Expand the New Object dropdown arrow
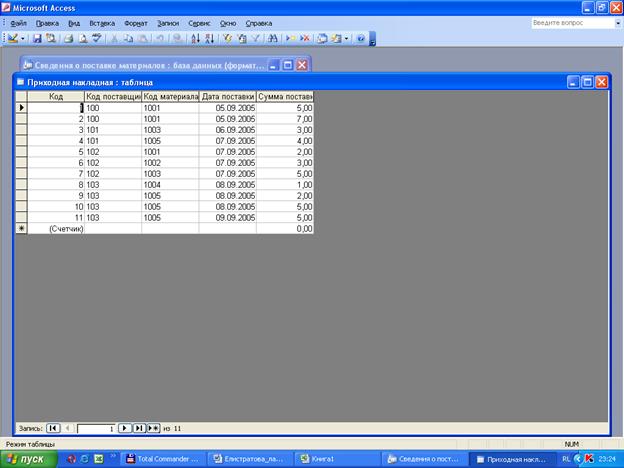624x468 pixels. (x=346, y=39)
